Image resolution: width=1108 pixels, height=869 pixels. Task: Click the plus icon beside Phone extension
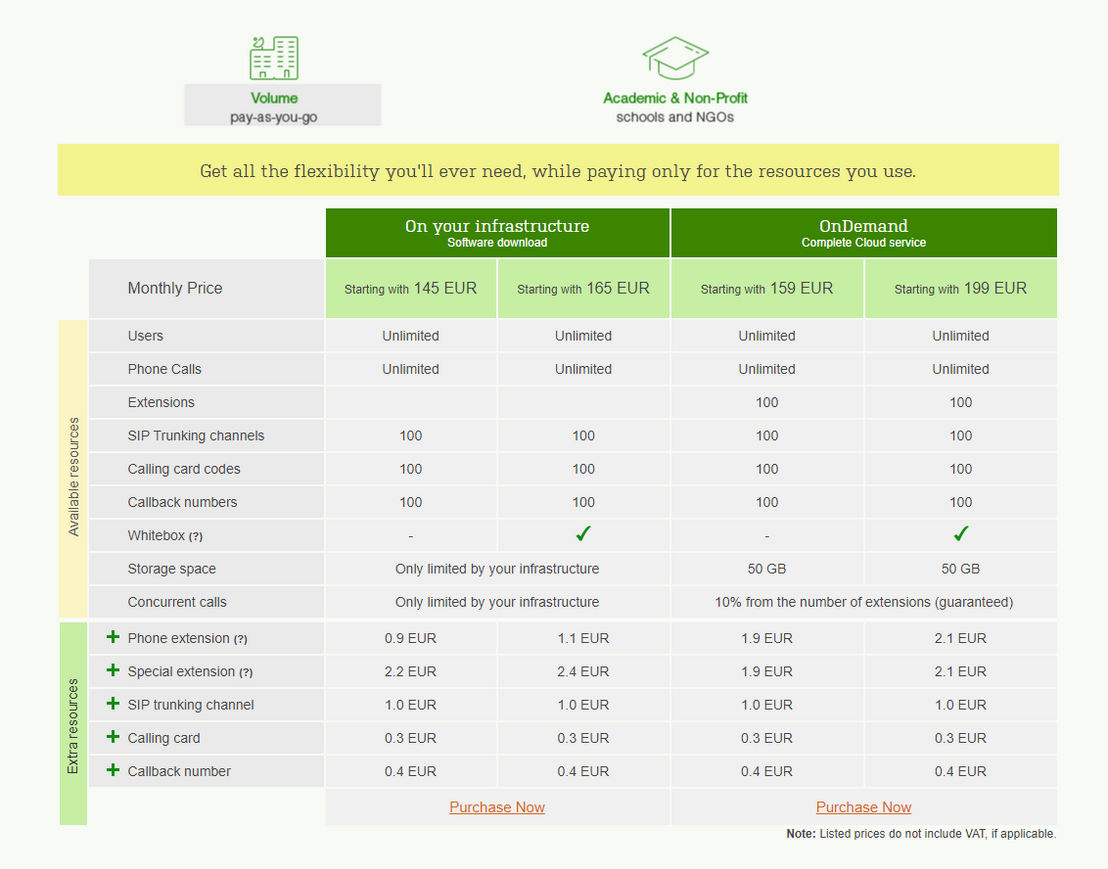tap(112, 637)
